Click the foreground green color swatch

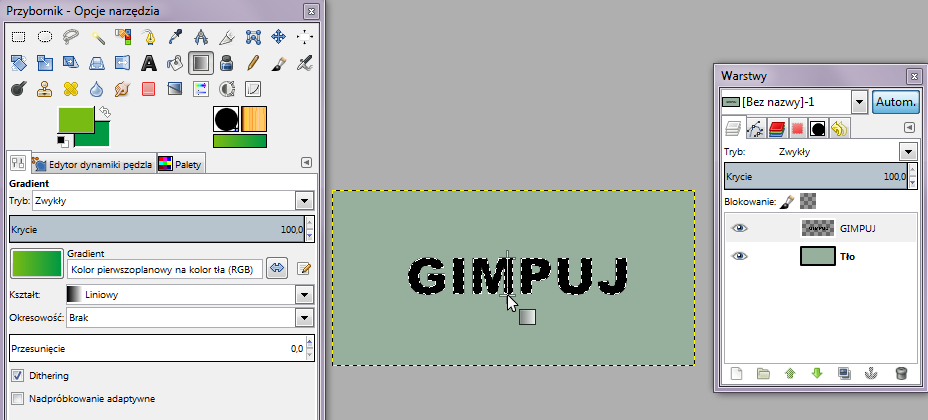pos(76,119)
